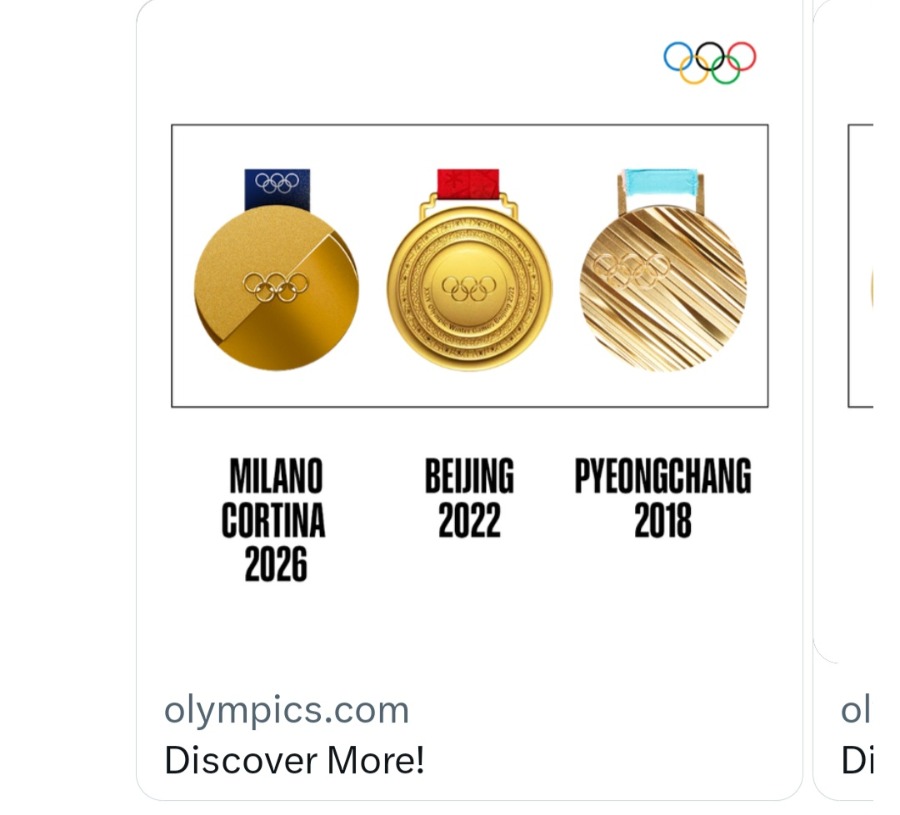Viewport: 900px width, 815px height.
Task: Select the Milano Cortina 2026 gold medal
Action: point(277,288)
